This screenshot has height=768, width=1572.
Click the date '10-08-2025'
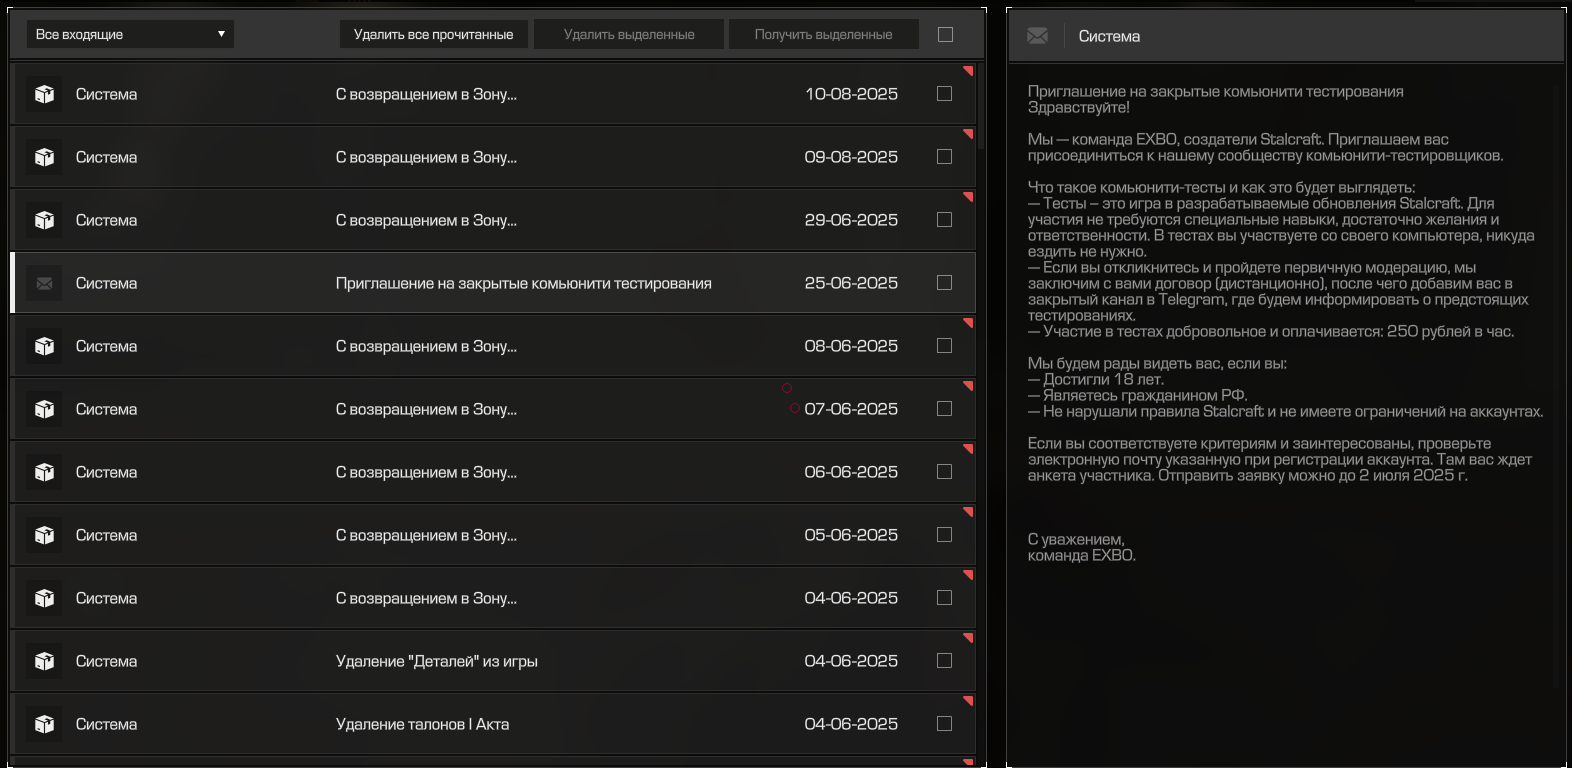[851, 94]
